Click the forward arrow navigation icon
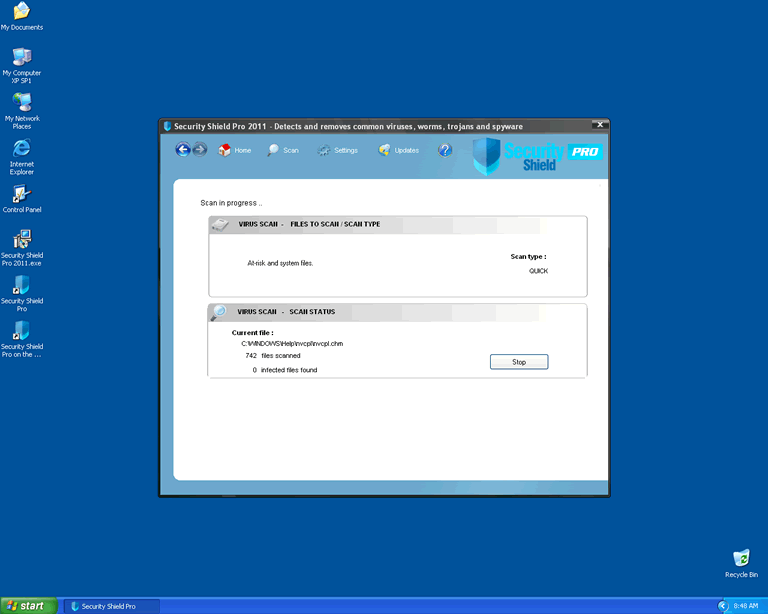Screen dimensions: 768x614 pos(199,150)
